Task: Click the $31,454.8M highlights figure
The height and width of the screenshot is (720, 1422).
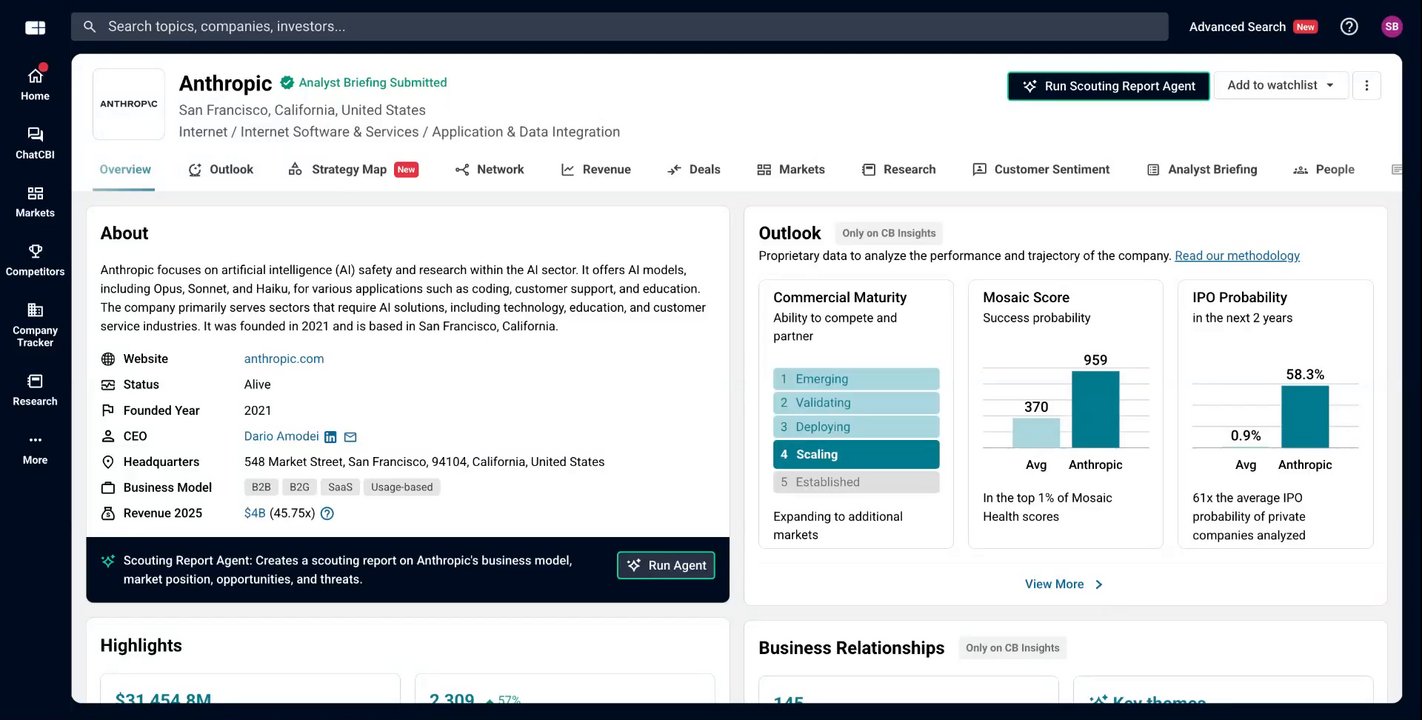Action: coord(163,698)
